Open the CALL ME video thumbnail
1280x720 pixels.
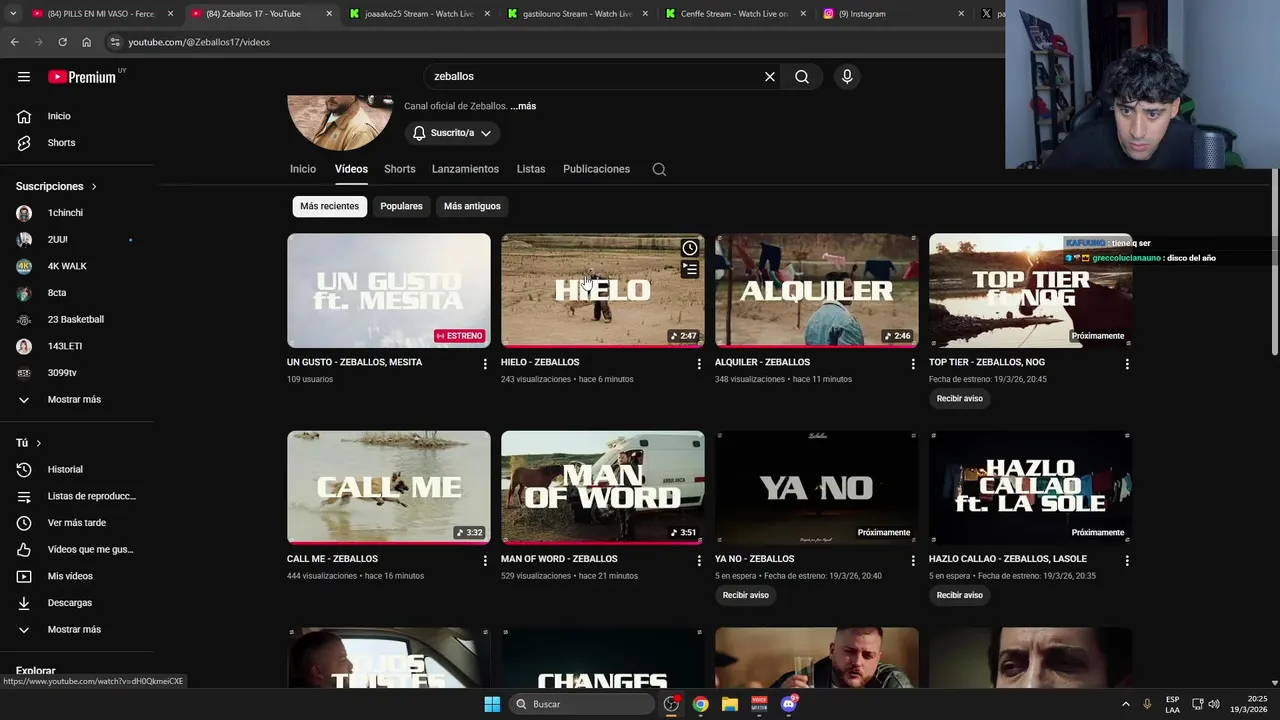(x=389, y=488)
